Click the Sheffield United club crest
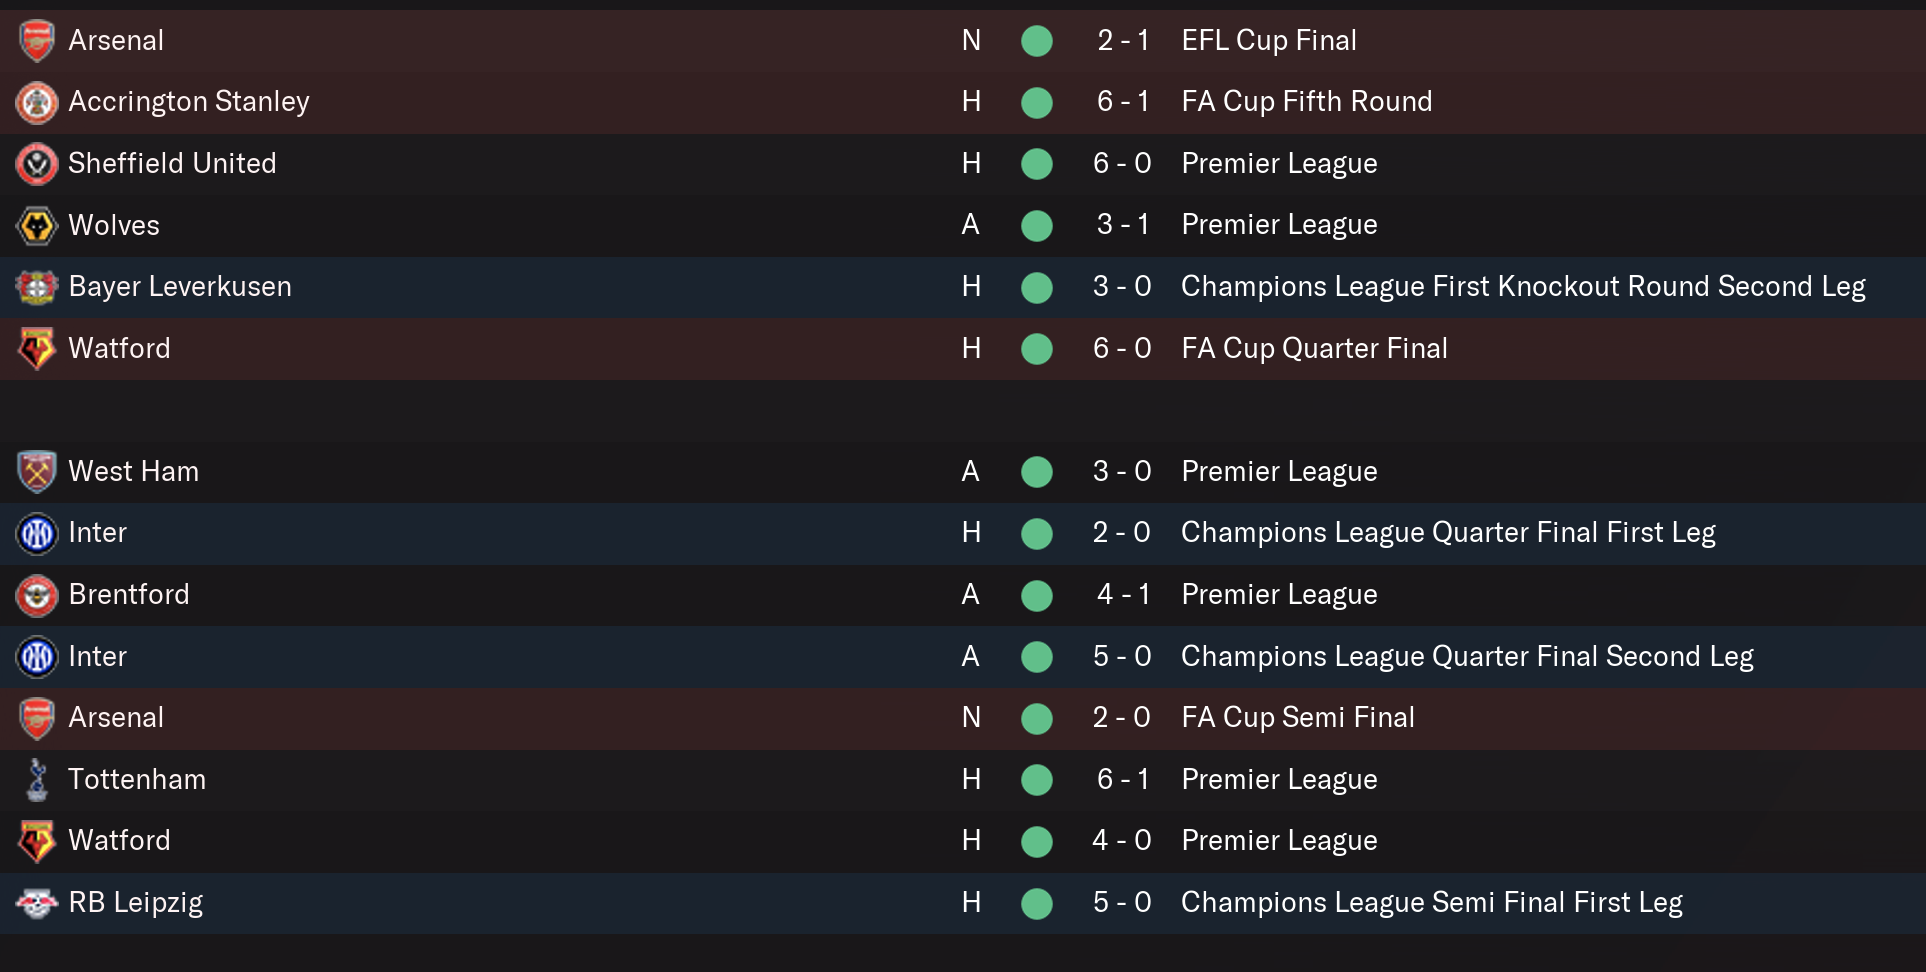Screen dimensions: 1926x972 pos(37,164)
